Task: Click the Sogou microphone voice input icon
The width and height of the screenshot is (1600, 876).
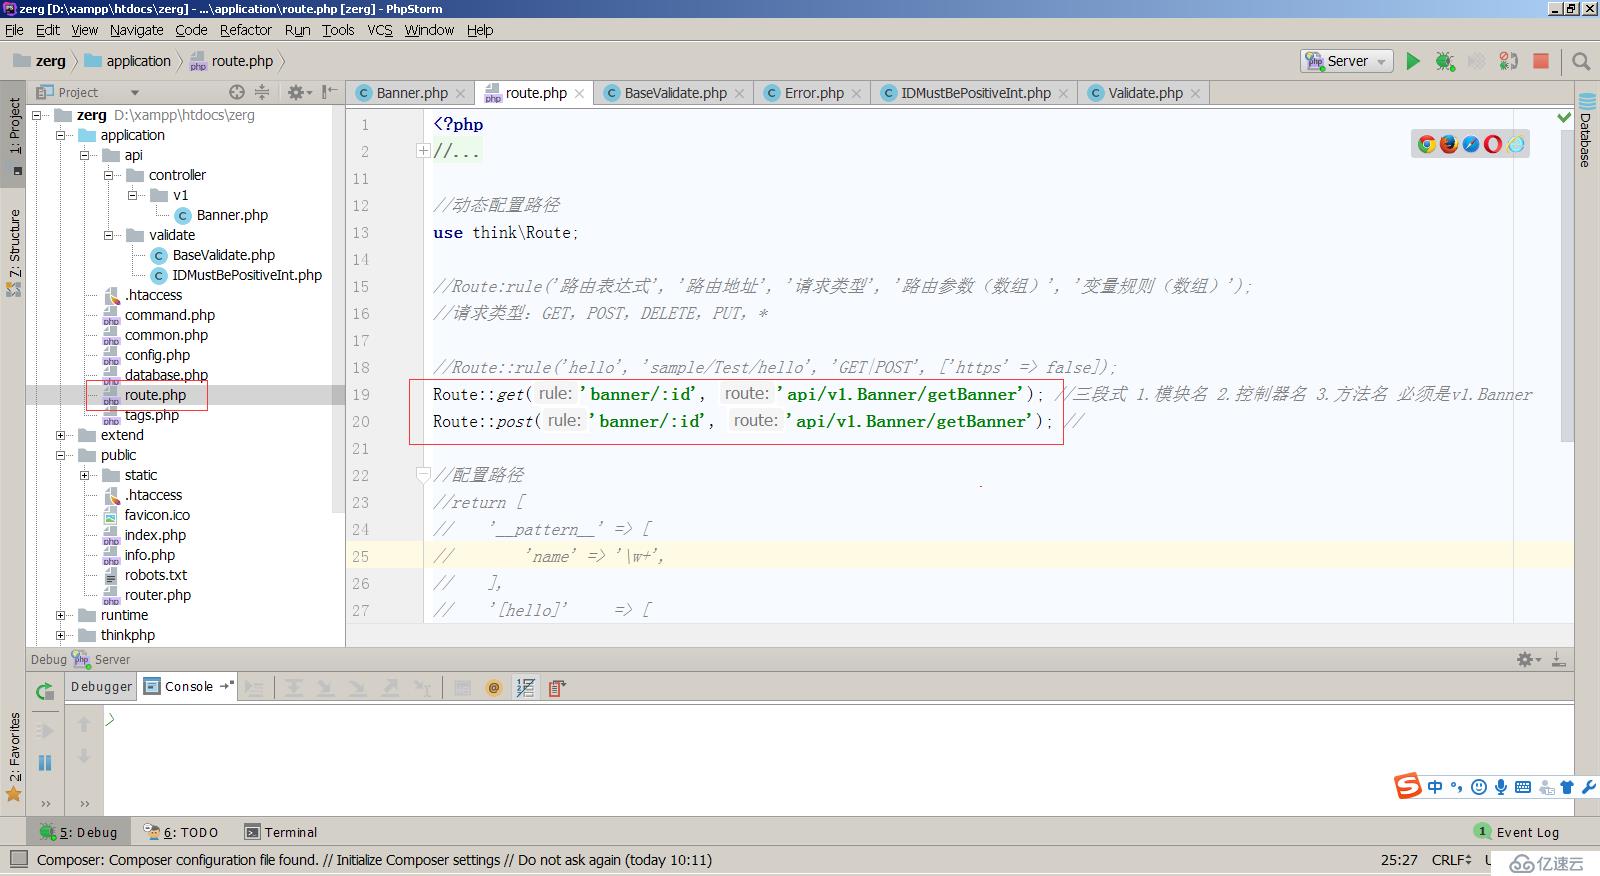Action: [x=1501, y=787]
